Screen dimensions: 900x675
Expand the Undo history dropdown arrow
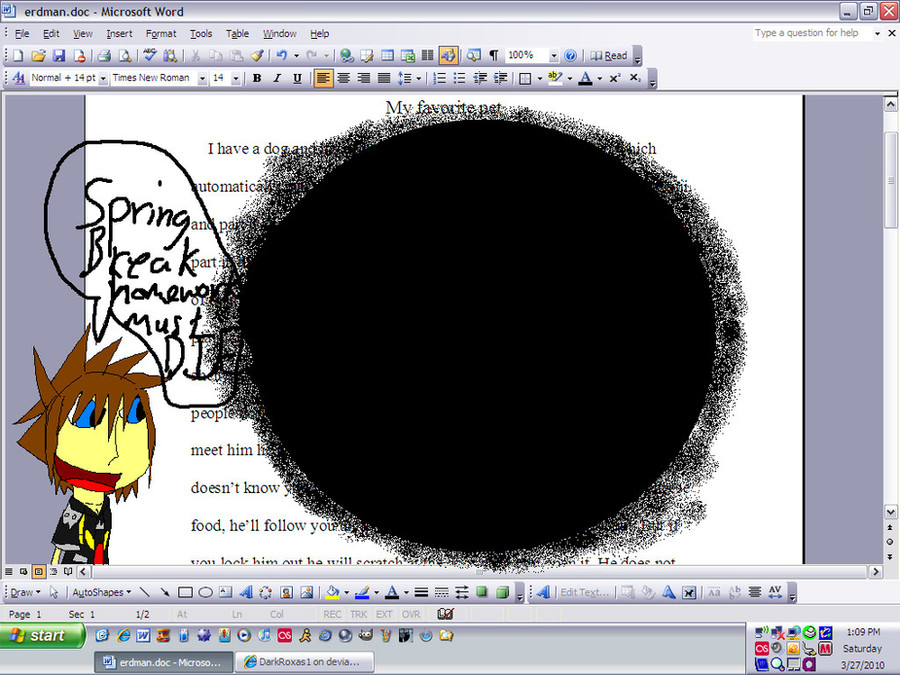point(296,56)
